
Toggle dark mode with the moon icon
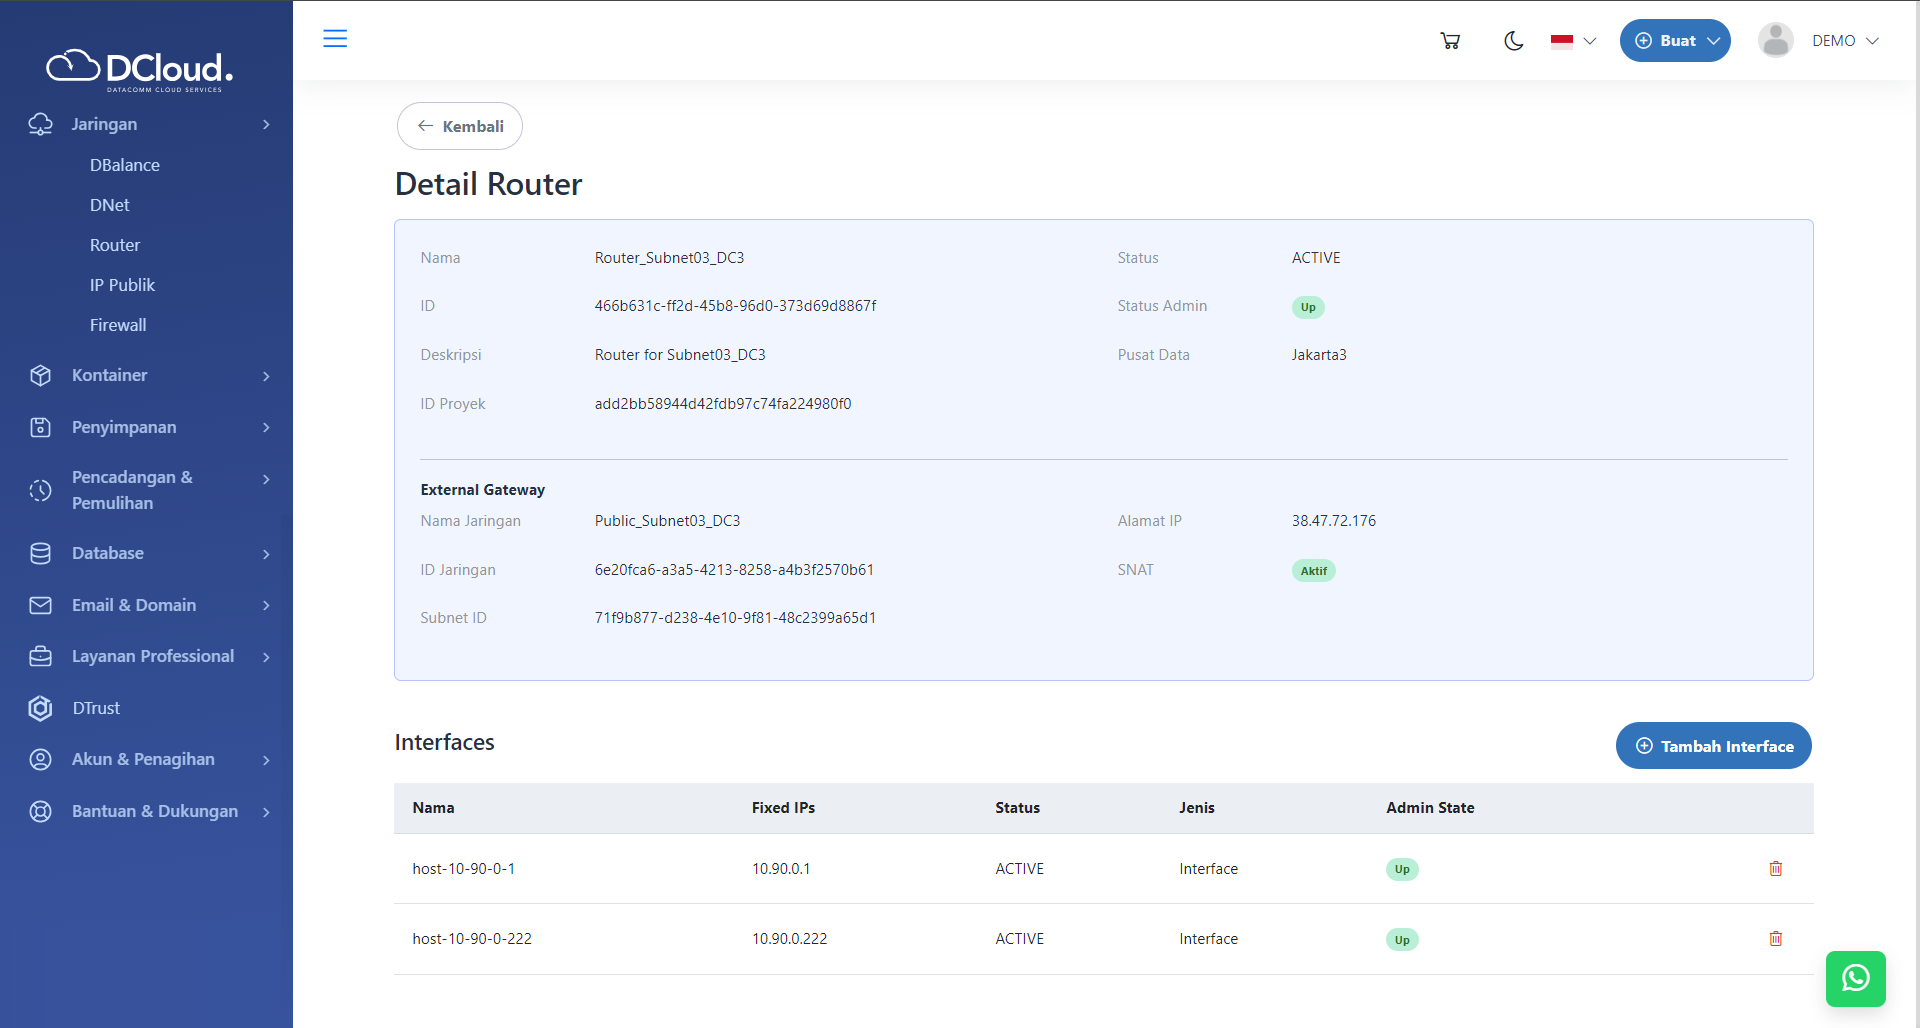[x=1513, y=41]
